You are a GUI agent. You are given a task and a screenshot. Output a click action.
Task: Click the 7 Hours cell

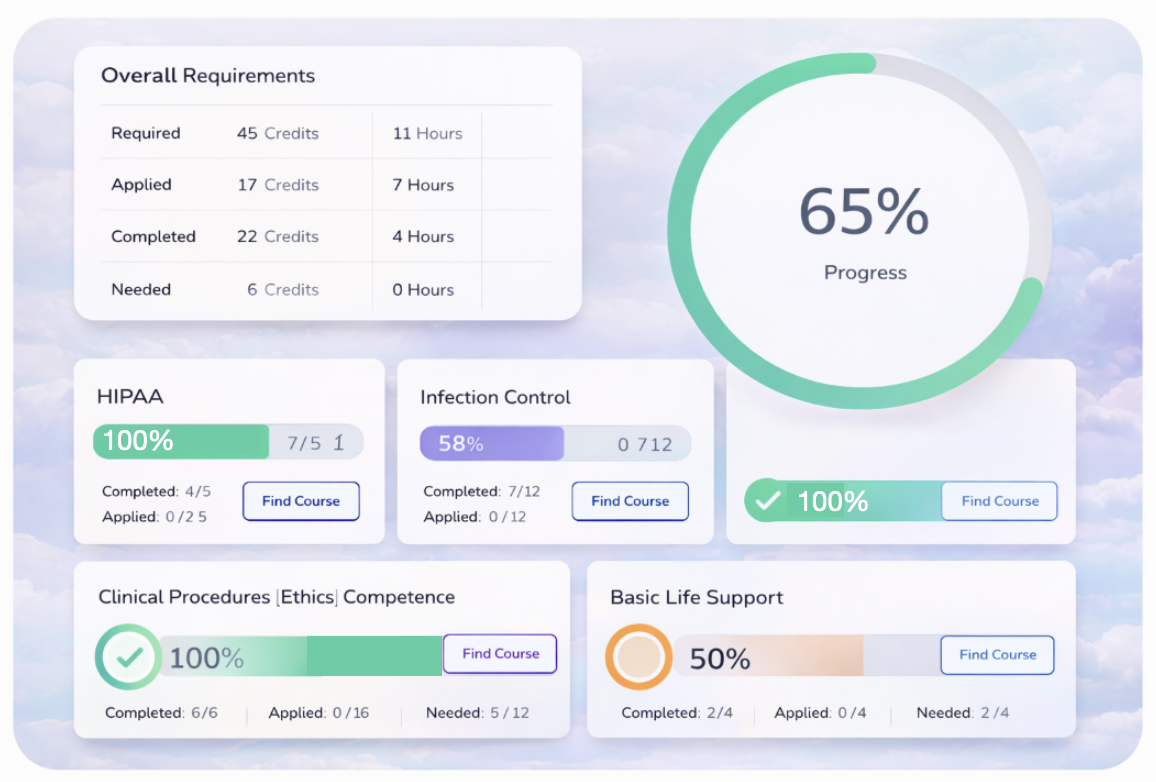[423, 185]
